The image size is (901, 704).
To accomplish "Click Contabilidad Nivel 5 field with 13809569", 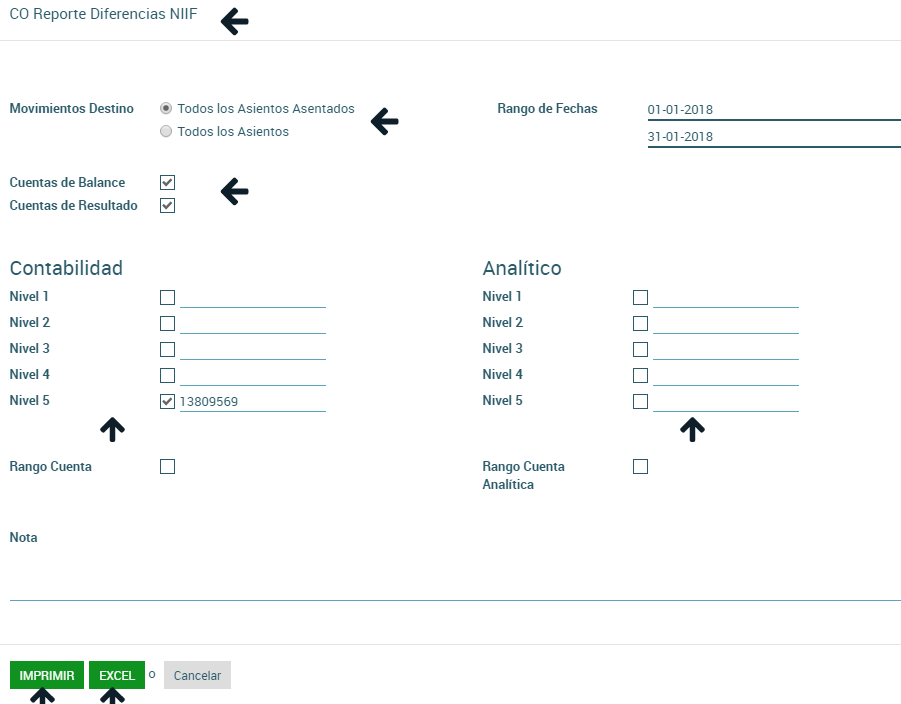I will [252, 401].
